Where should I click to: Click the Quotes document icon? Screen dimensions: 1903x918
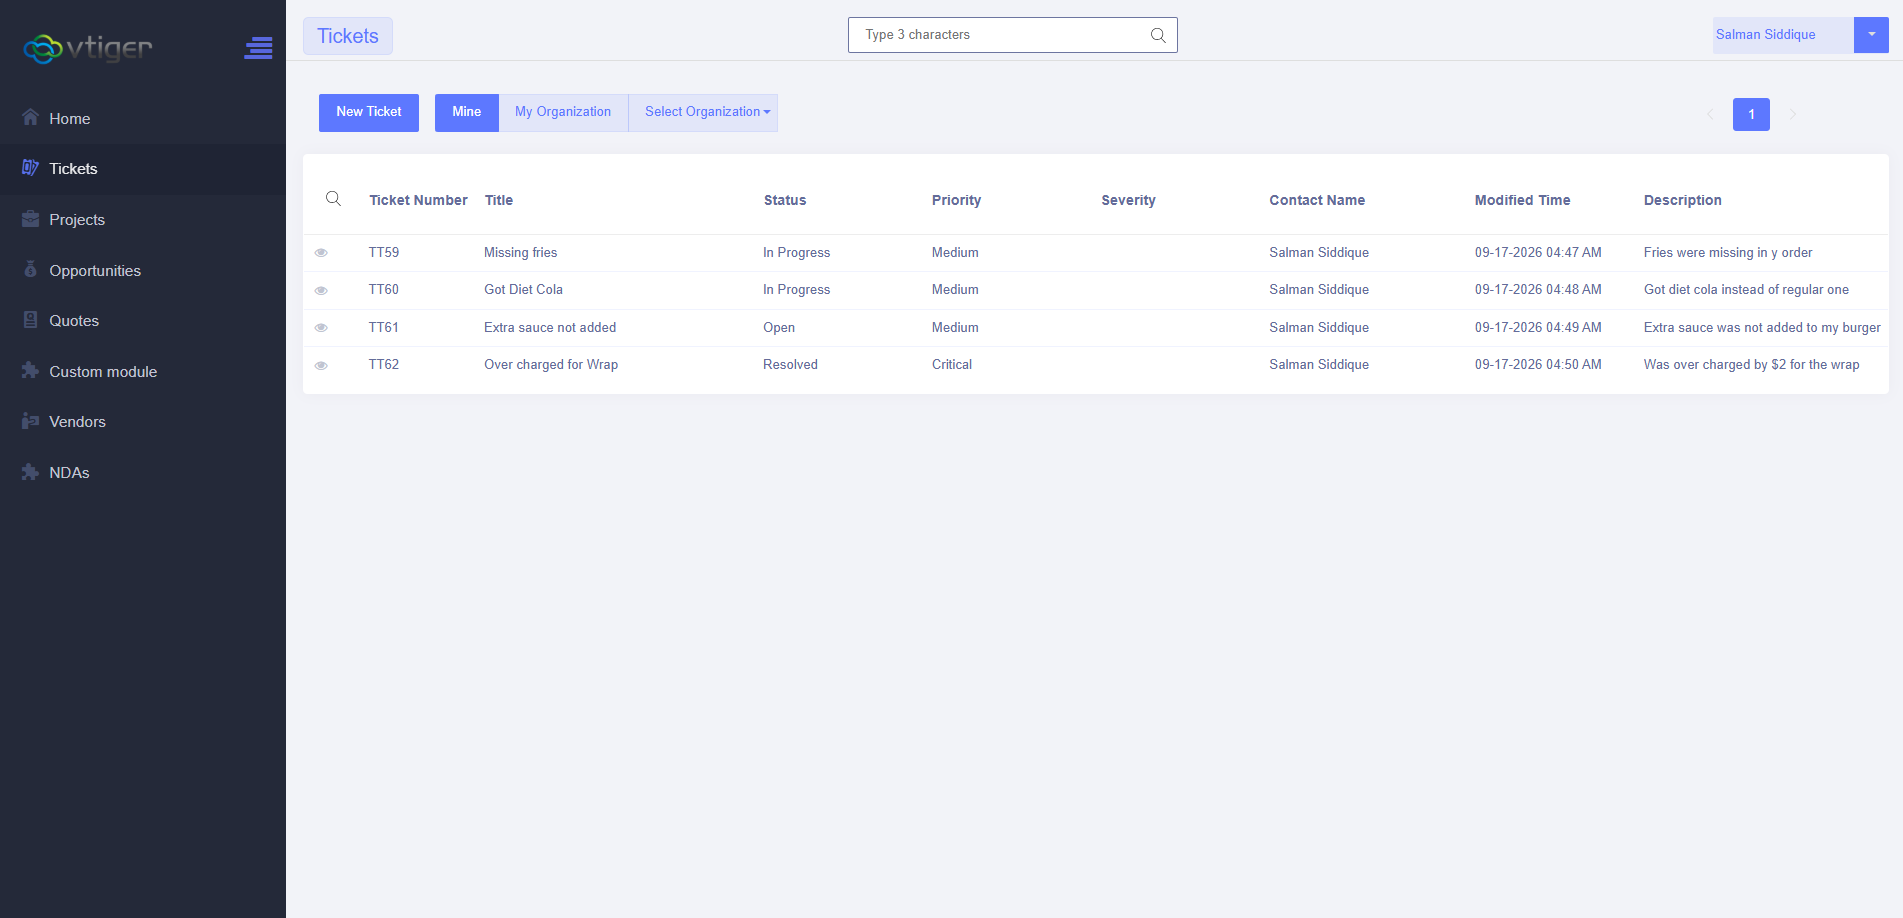point(30,319)
